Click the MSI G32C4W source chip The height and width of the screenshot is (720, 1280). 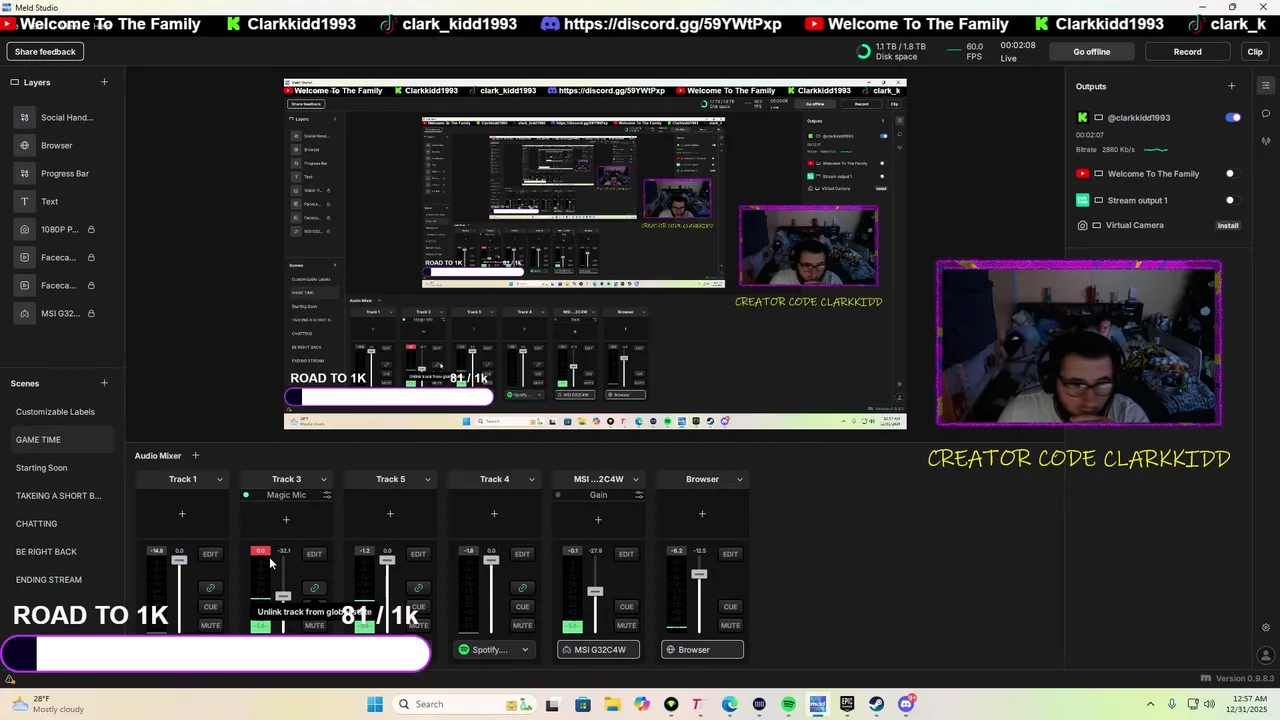(598, 650)
